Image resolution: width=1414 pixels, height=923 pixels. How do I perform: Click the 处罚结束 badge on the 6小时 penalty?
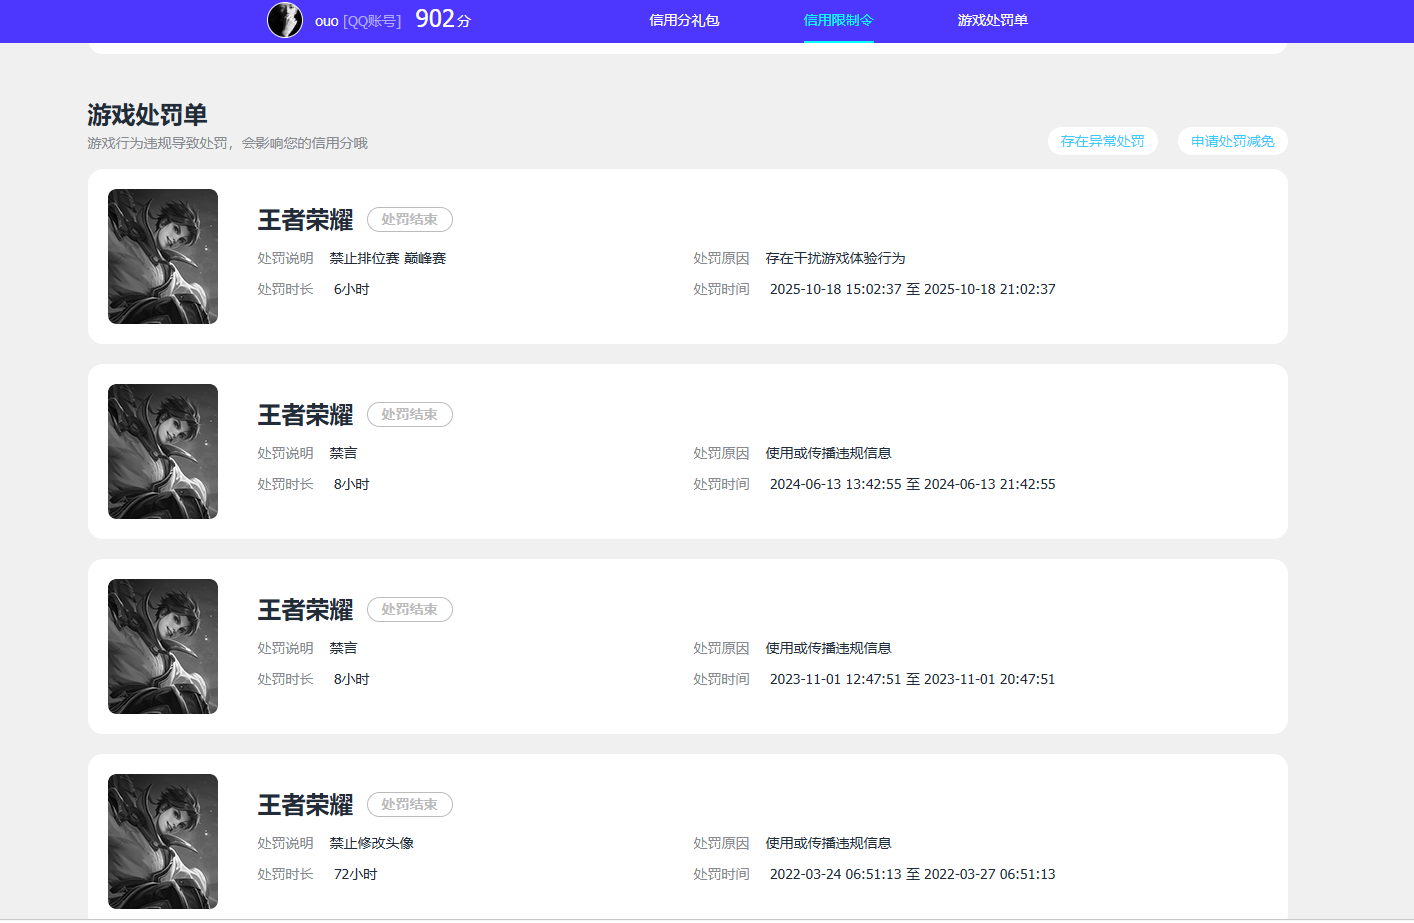coord(410,219)
